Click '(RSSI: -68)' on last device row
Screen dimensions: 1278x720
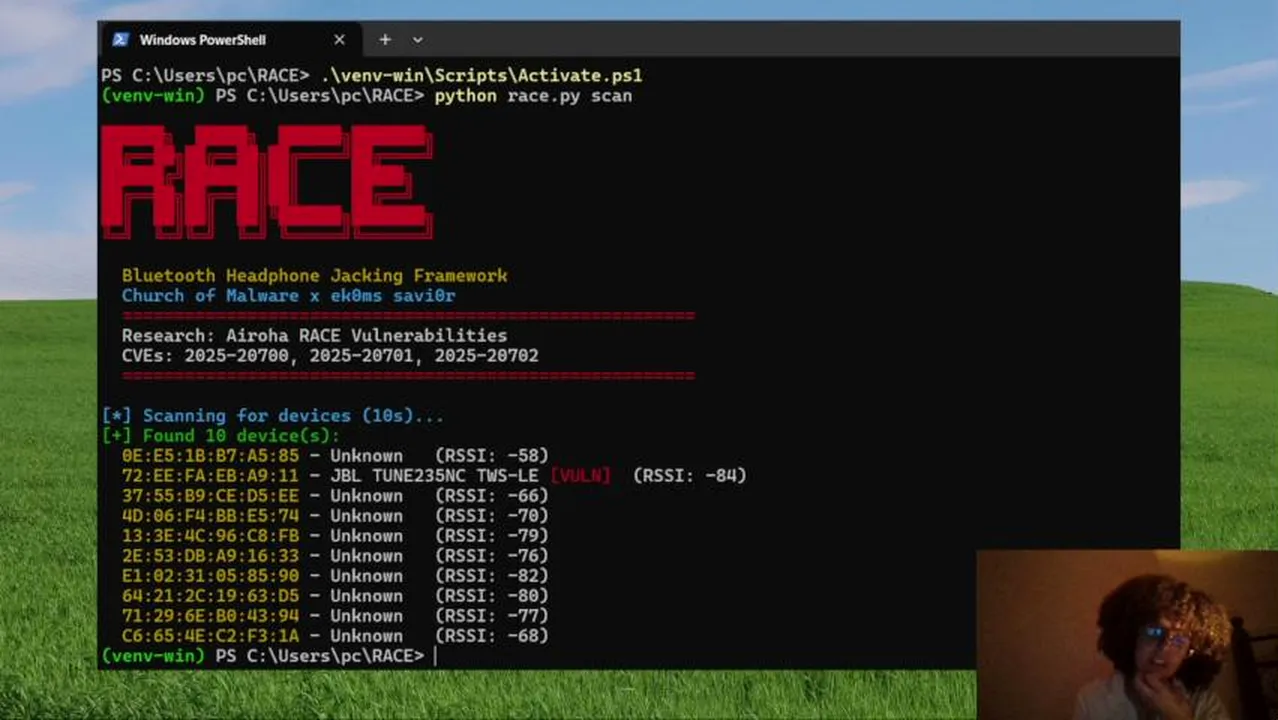[492, 636]
